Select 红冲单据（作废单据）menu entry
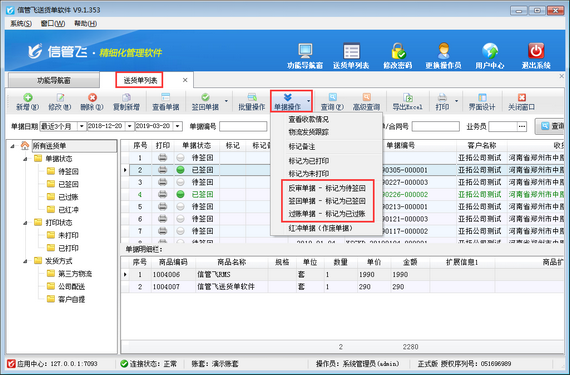Image resolution: width=570 pixels, height=375 pixels. pos(321,228)
